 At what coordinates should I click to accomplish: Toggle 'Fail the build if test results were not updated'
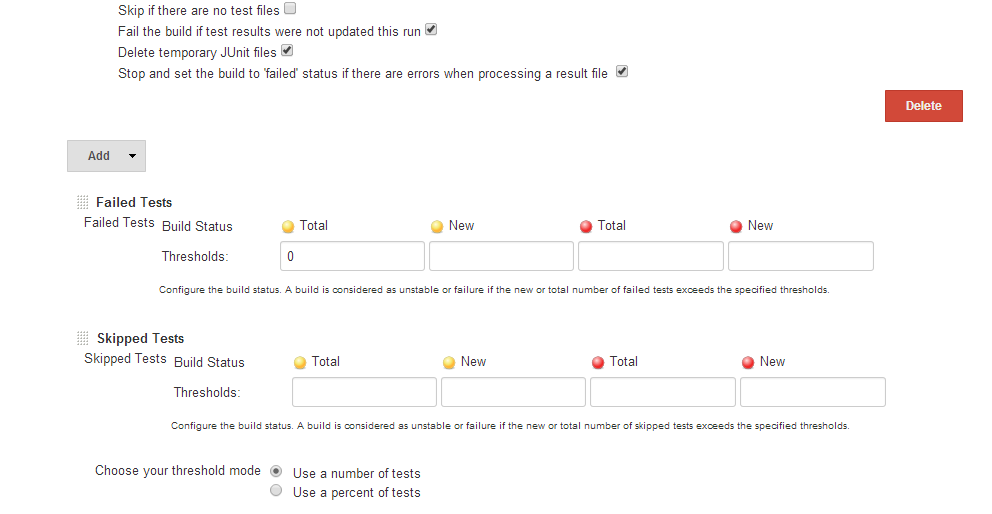431,30
